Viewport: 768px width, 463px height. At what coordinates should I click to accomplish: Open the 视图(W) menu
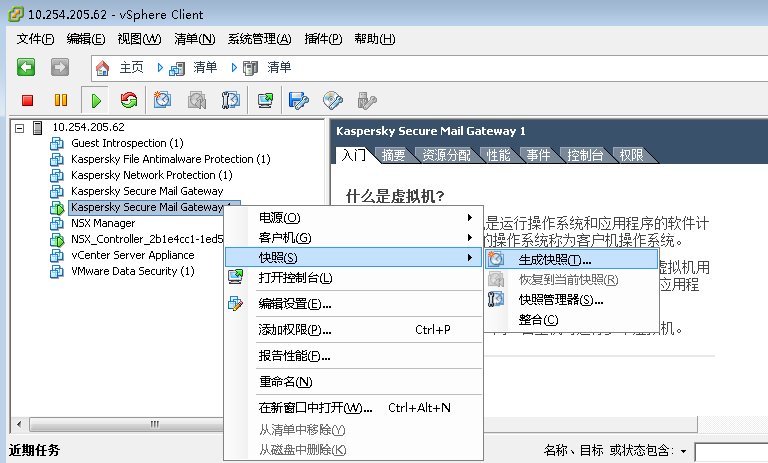[x=139, y=39]
